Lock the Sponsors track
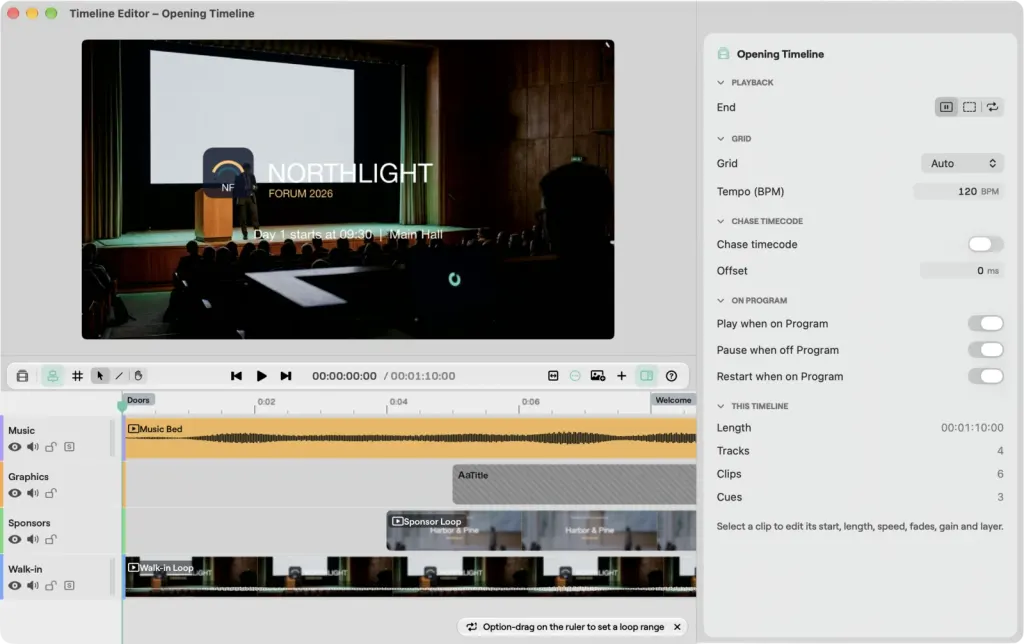The width and height of the screenshot is (1024, 644). tap(51, 539)
